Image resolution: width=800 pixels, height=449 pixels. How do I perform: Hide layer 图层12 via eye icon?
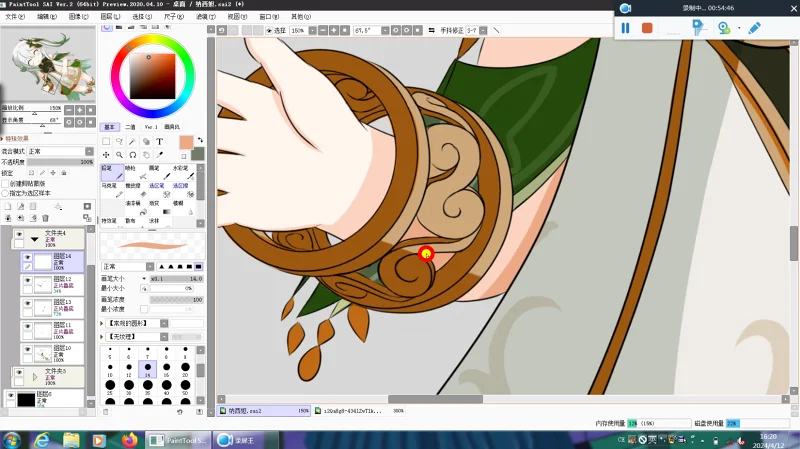(28, 280)
